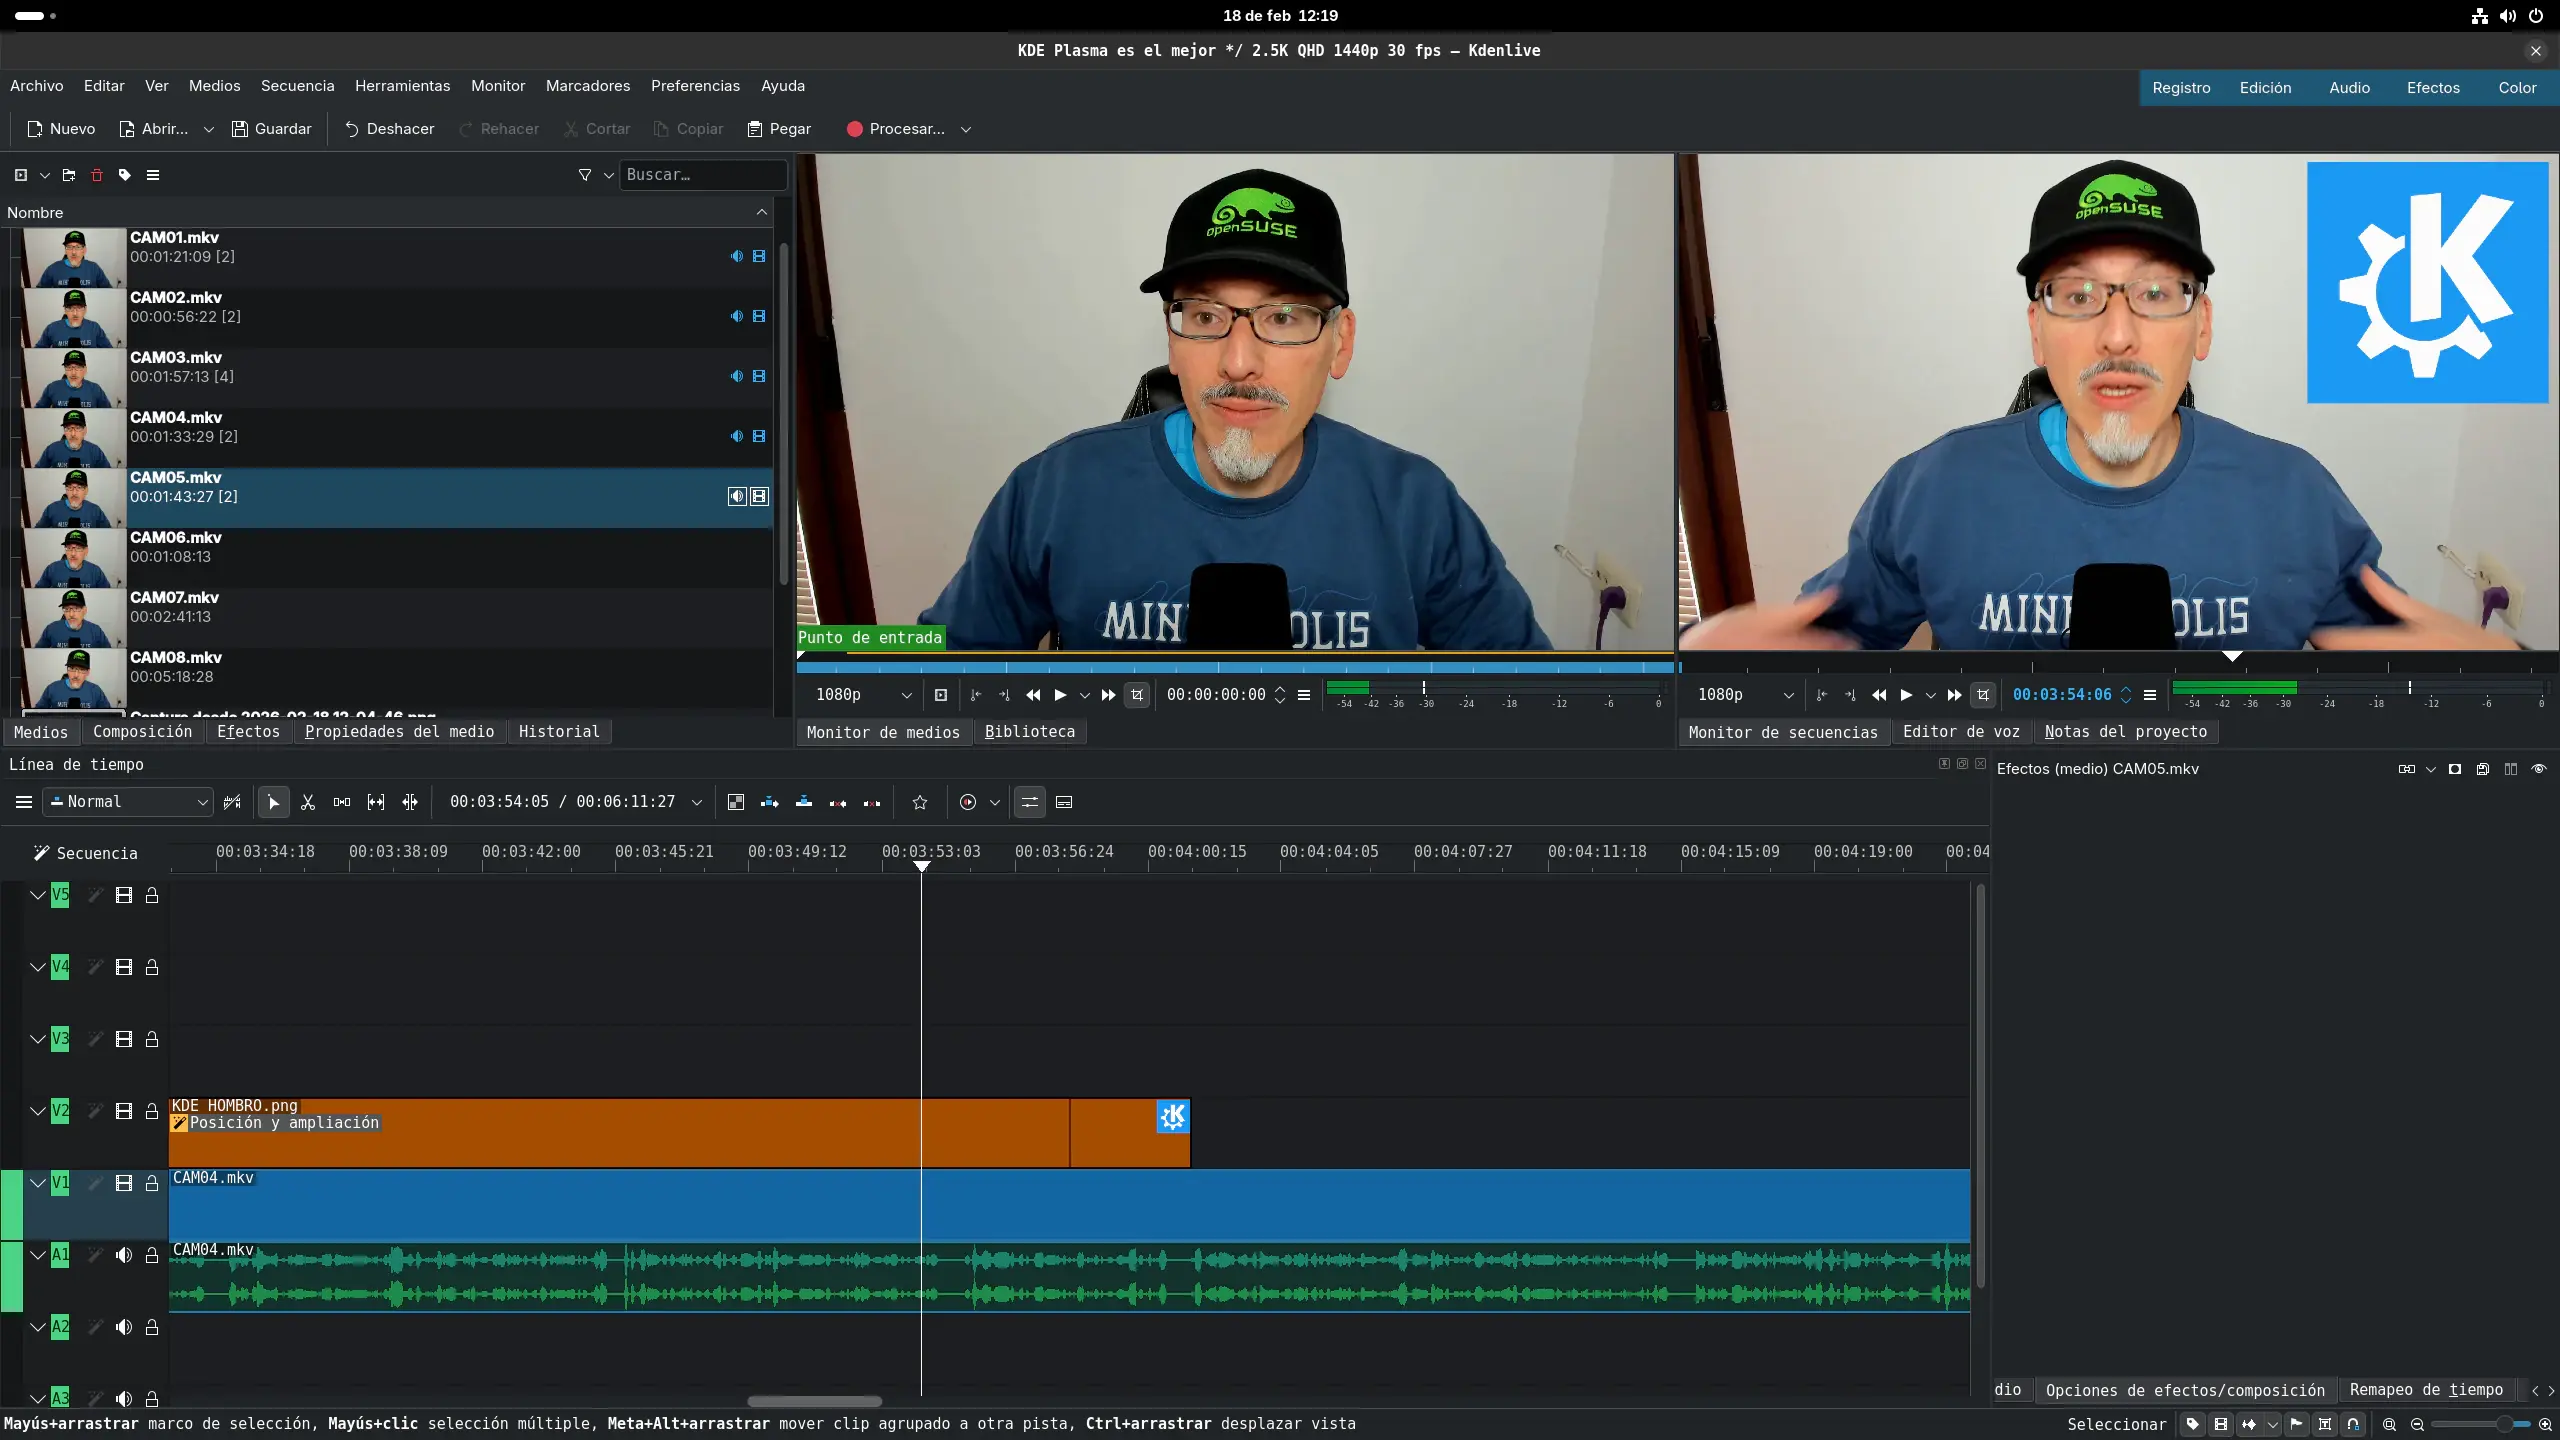
Task: Click the timeline zoom slider in status bar
Action: point(2480,1424)
